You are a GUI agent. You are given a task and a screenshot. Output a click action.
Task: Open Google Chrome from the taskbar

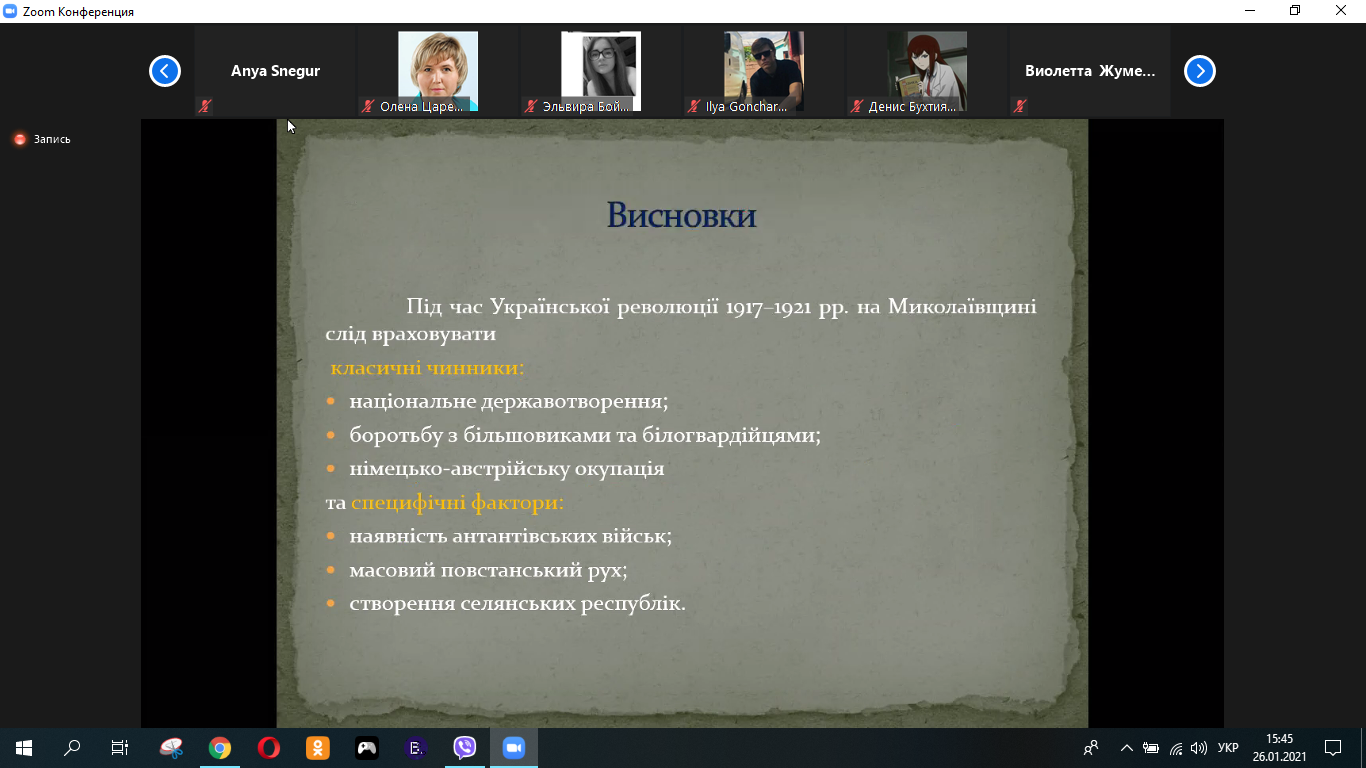point(220,748)
